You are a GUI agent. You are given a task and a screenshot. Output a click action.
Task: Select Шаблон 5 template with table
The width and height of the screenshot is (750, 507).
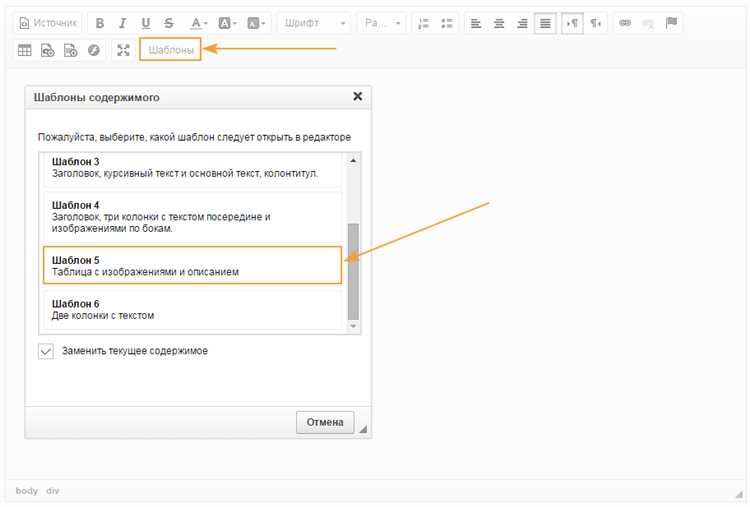click(x=193, y=266)
